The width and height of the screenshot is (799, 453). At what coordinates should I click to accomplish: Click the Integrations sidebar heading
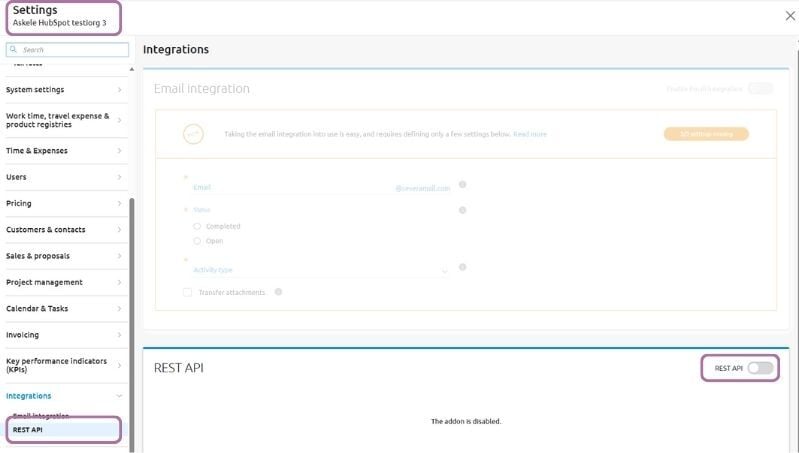[29, 396]
